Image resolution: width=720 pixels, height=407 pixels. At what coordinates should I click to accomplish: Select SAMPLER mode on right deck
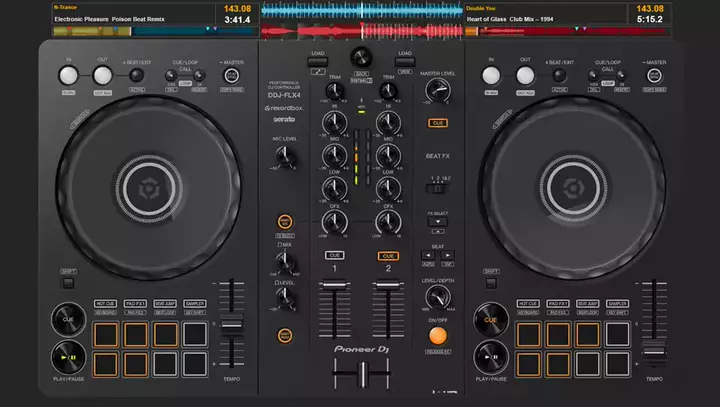pyautogui.click(x=617, y=304)
